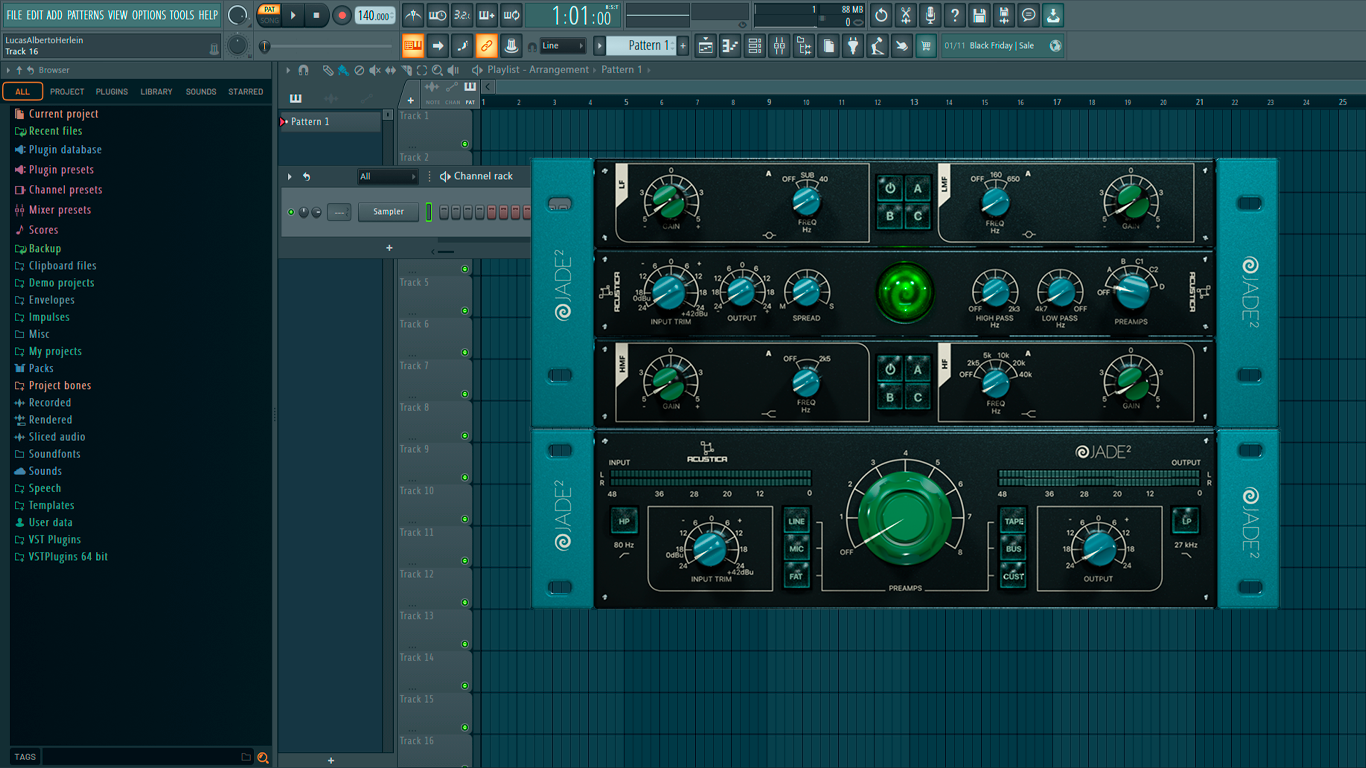
Task: Open the audio editor scissors icon
Action: pyautogui.click(x=905, y=15)
